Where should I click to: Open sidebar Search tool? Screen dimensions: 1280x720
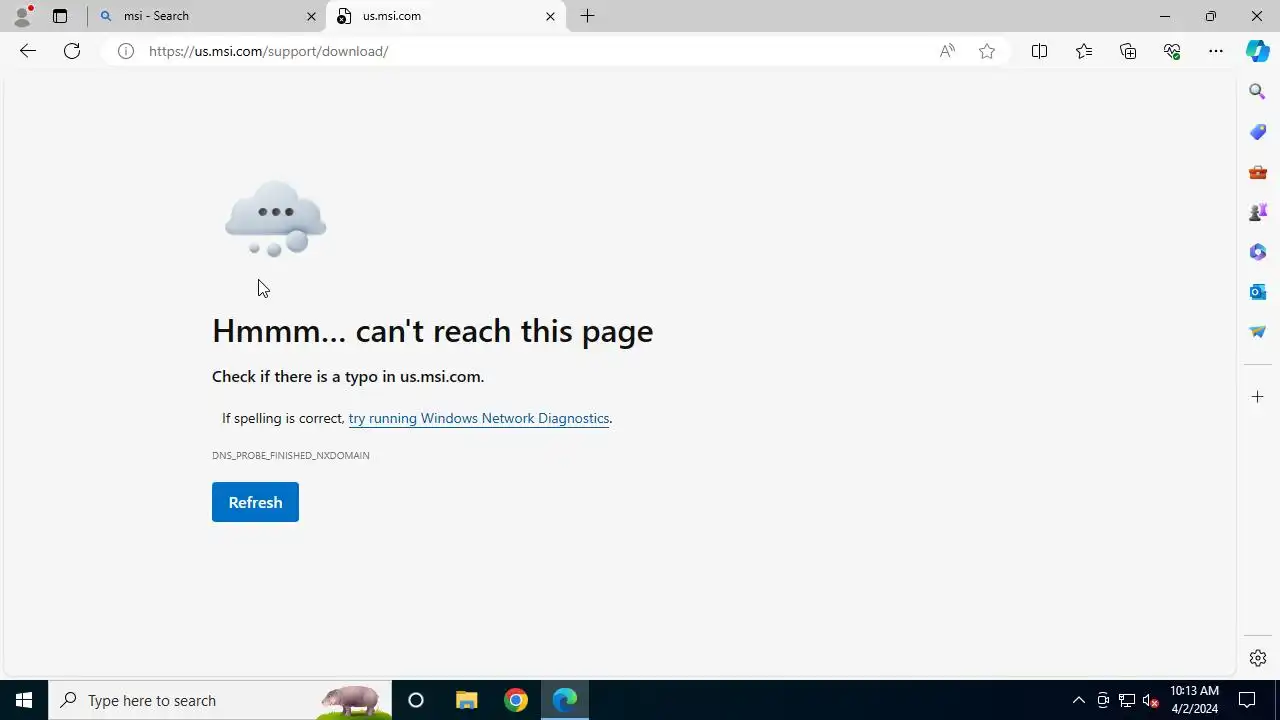click(1258, 92)
